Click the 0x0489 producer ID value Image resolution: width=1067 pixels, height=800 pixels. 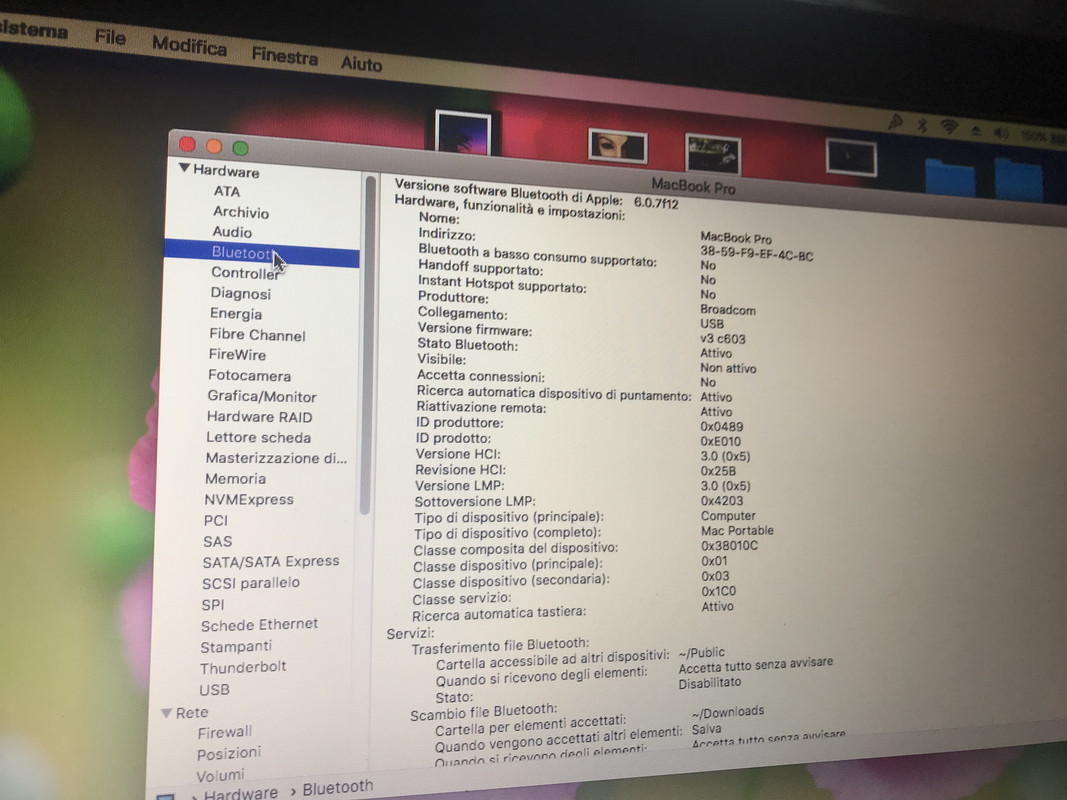pos(721,427)
